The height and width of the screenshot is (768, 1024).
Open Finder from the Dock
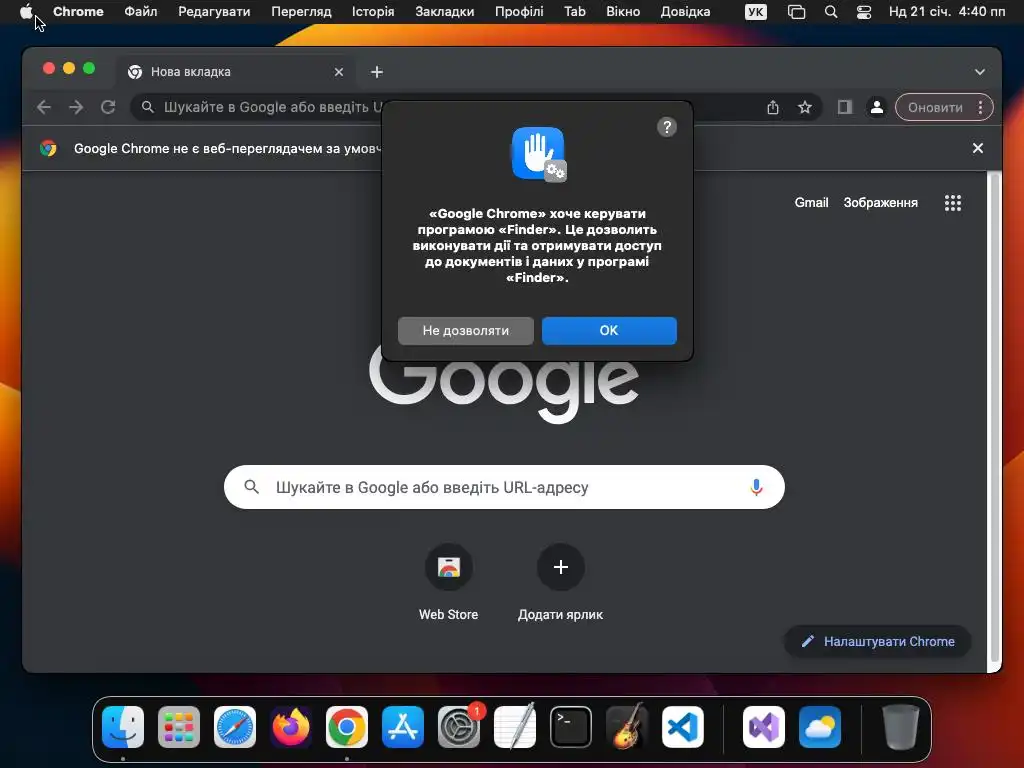(123, 727)
